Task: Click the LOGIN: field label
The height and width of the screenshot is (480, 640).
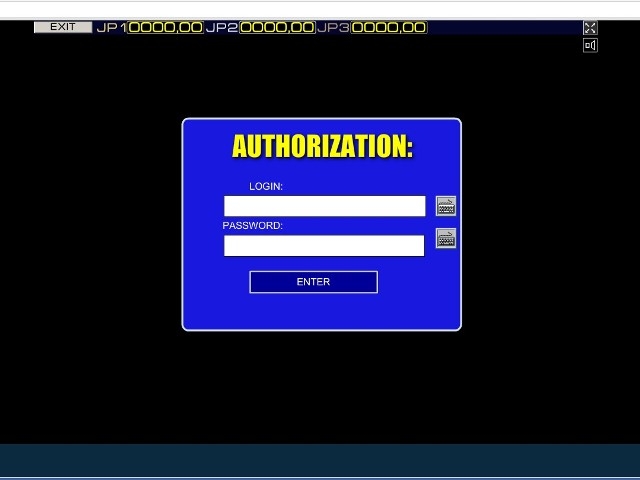Action: 266,187
